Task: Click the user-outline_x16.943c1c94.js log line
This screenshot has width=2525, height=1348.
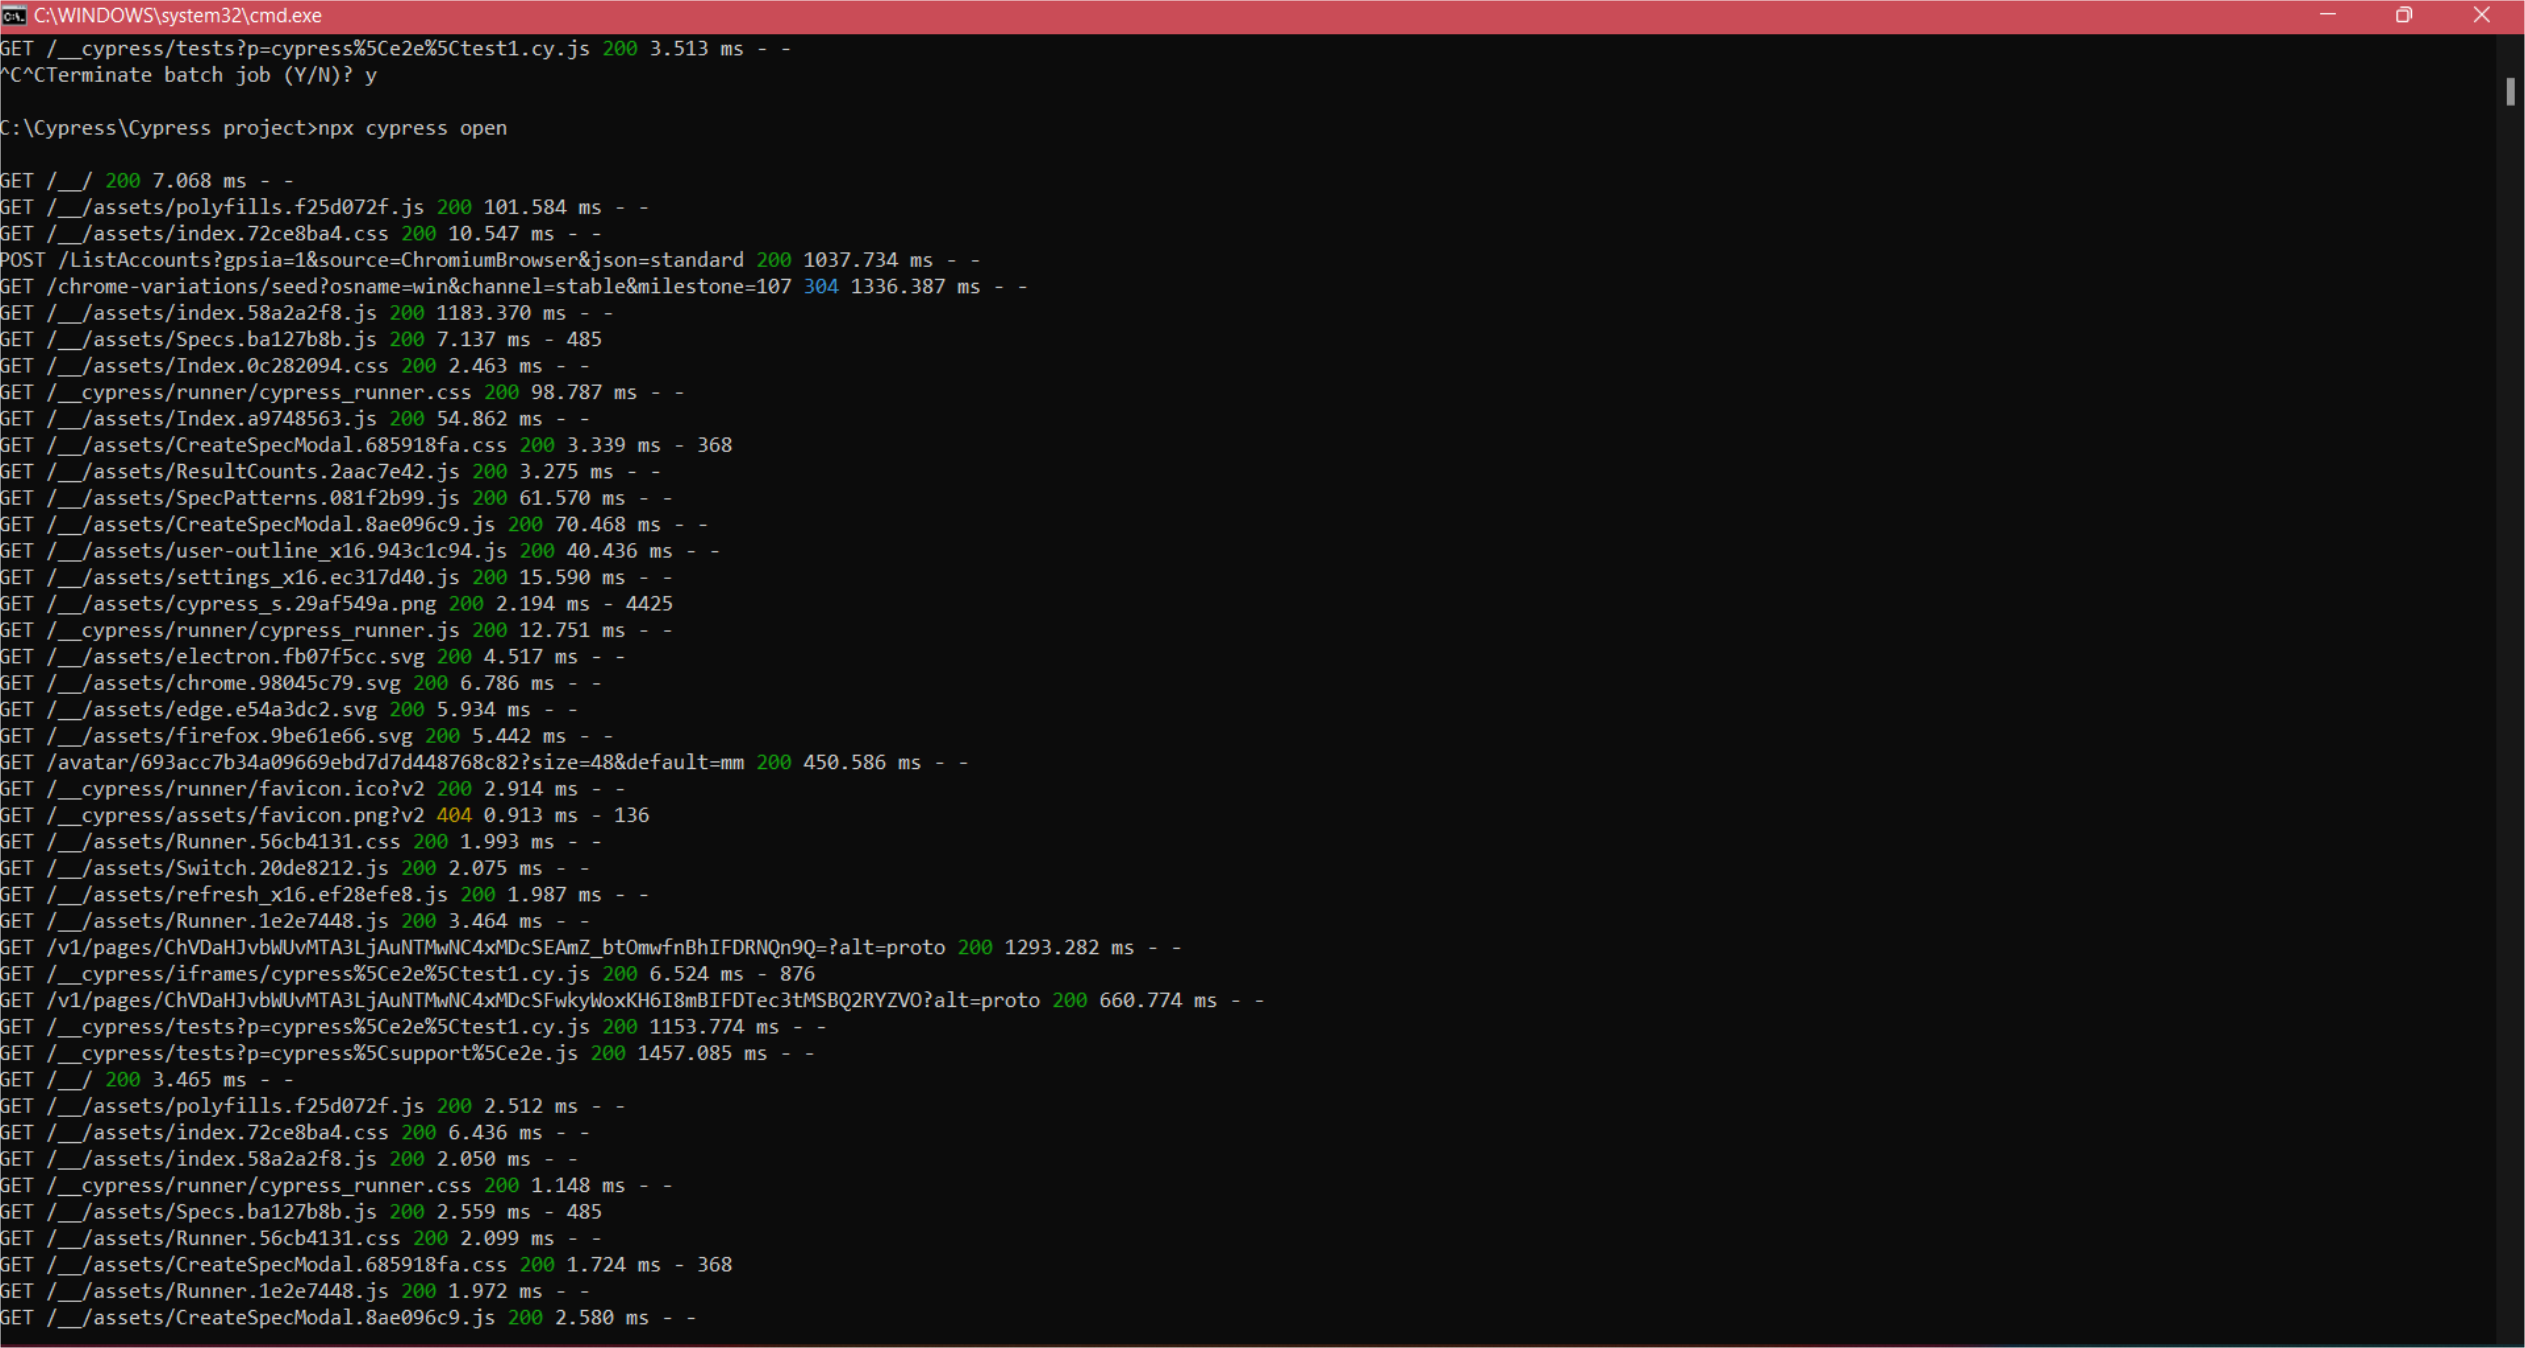Action: [x=360, y=551]
